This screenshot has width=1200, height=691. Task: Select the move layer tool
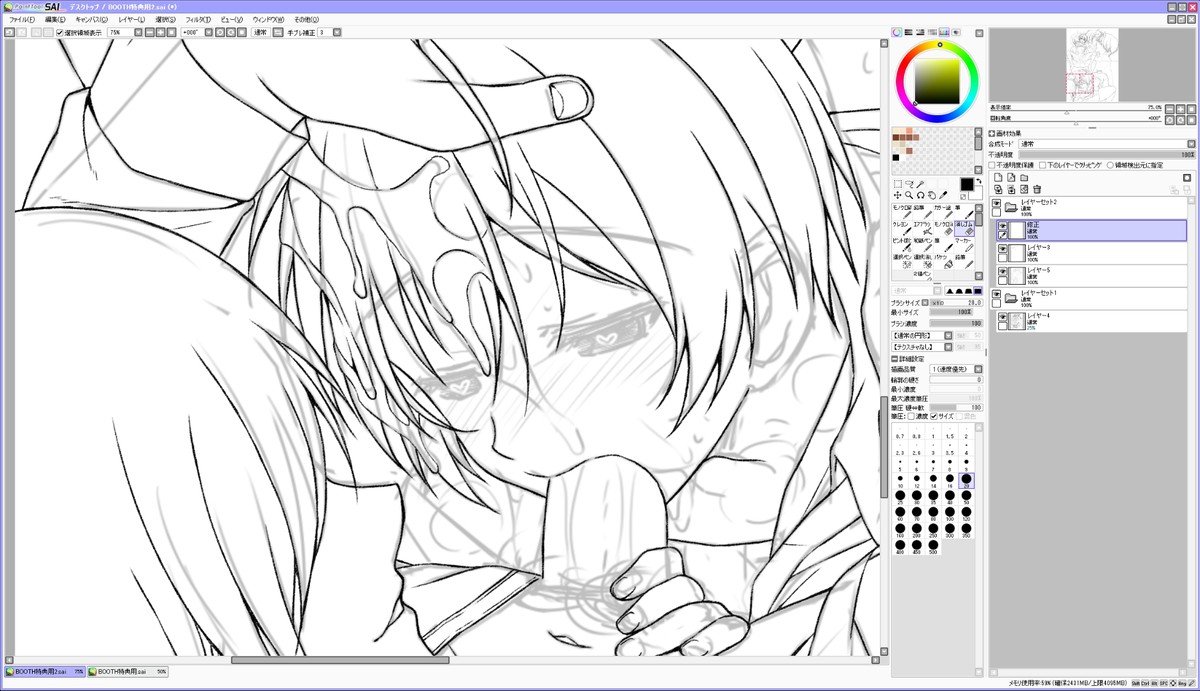click(897, 195)
